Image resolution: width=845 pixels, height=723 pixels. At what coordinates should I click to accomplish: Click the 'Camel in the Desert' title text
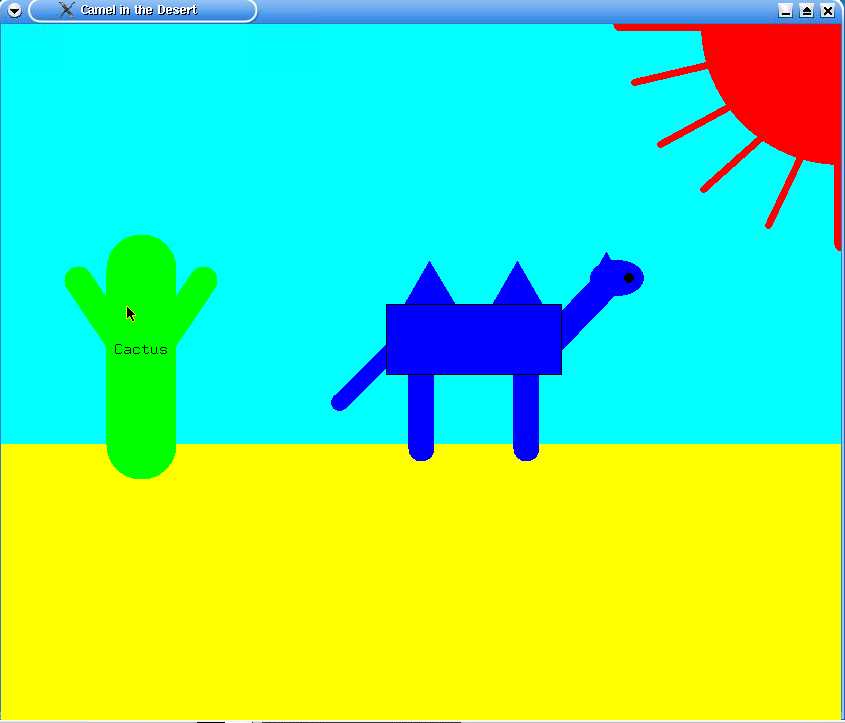139,10
